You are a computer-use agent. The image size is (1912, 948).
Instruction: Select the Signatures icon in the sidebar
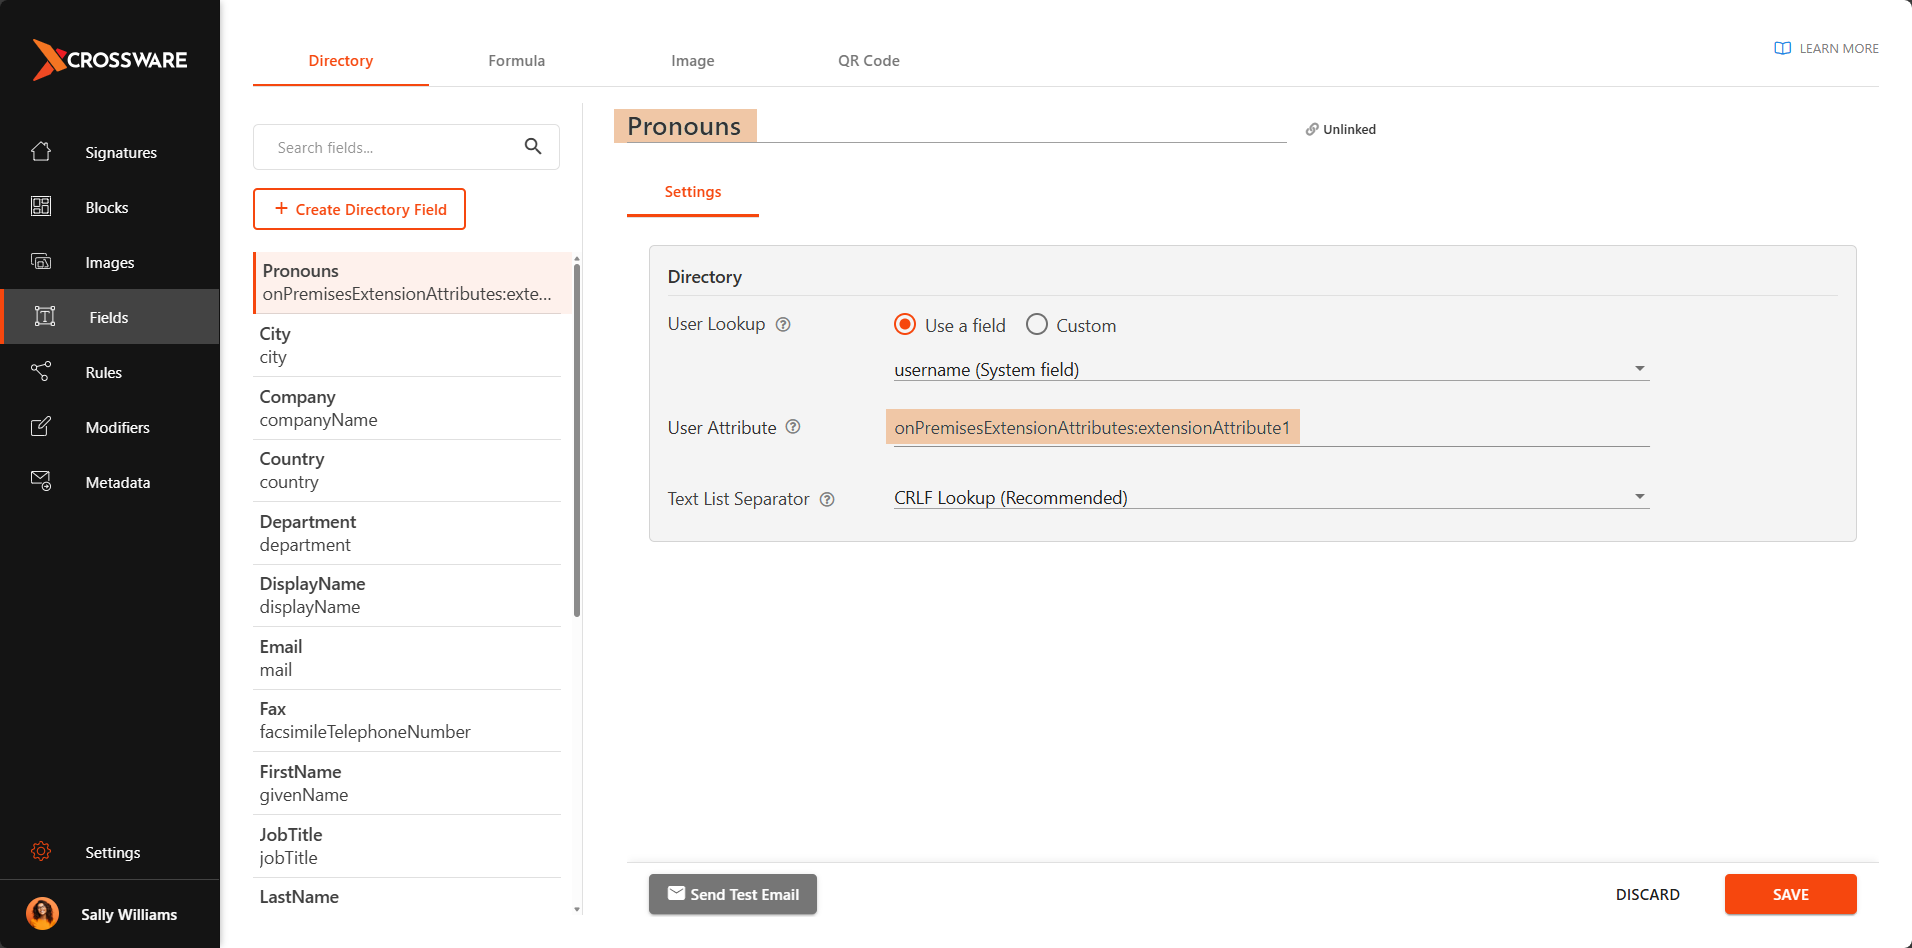pos(41,151)
